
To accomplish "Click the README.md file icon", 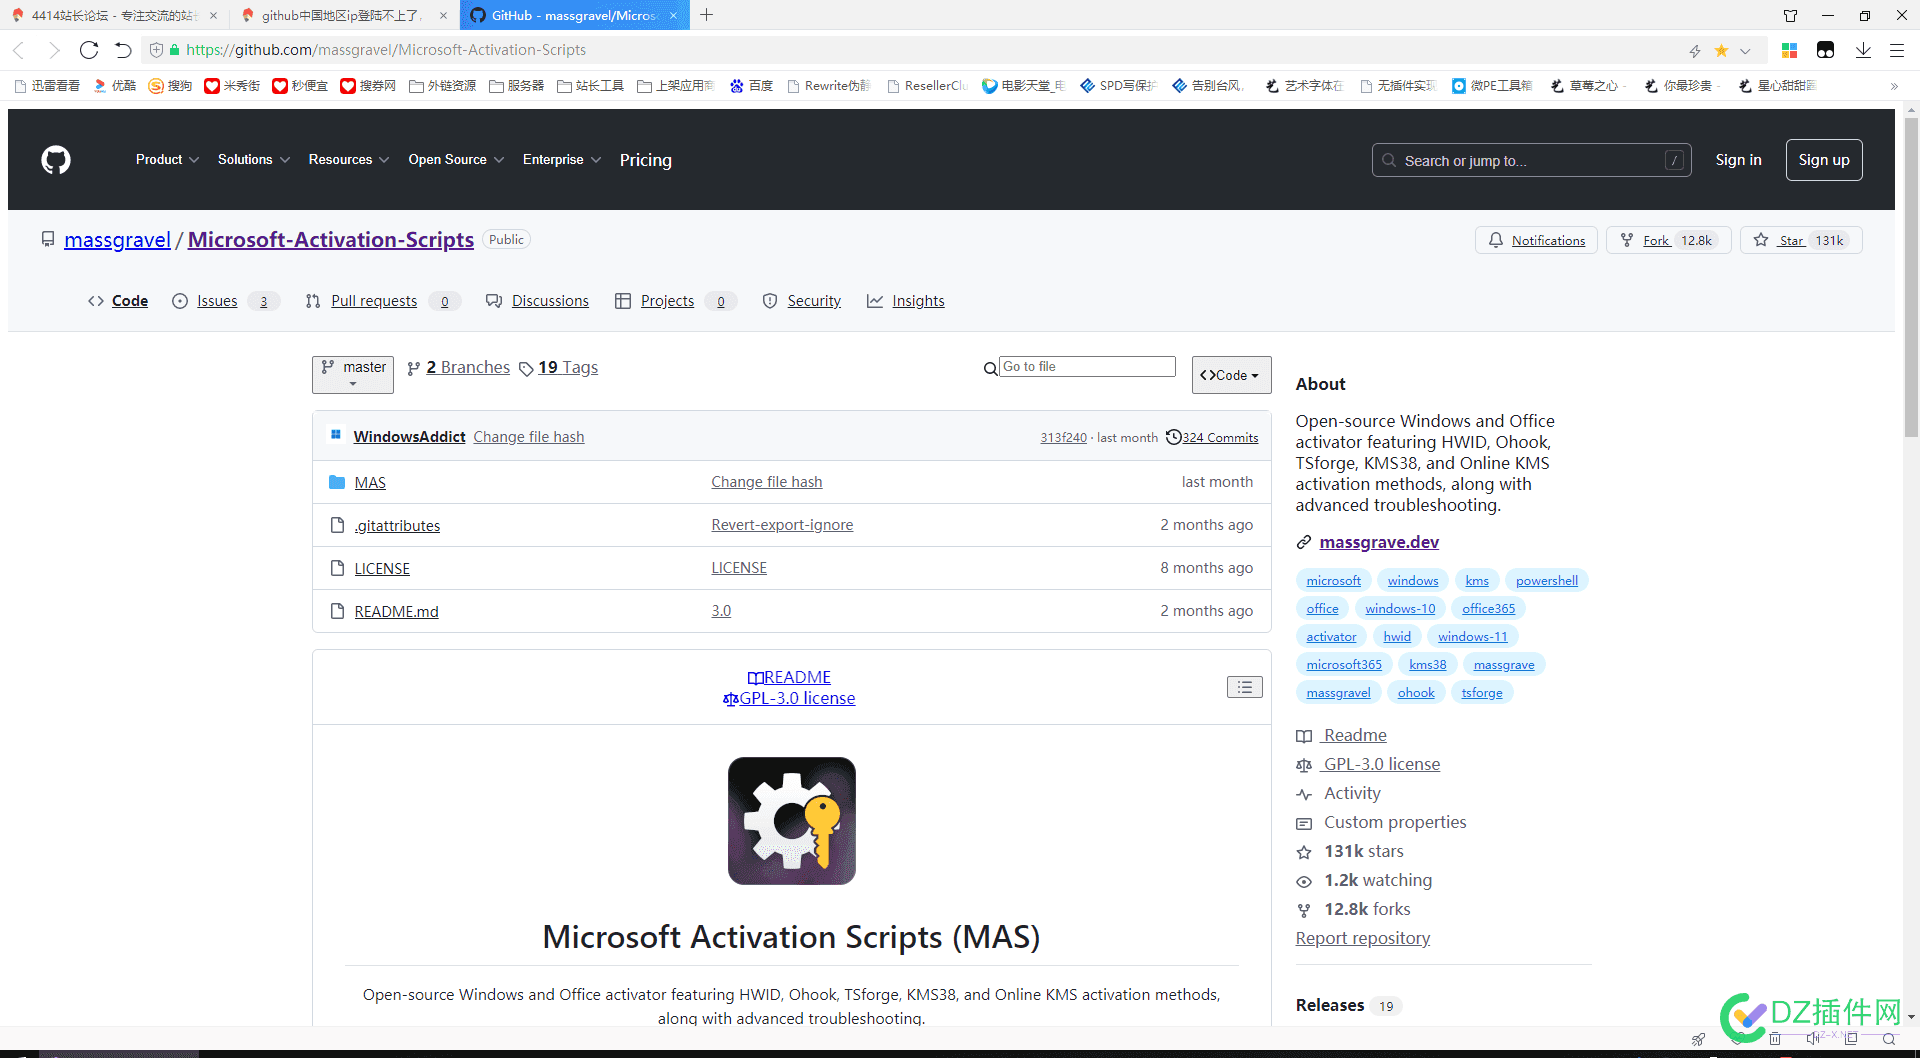I will (337, 611).
